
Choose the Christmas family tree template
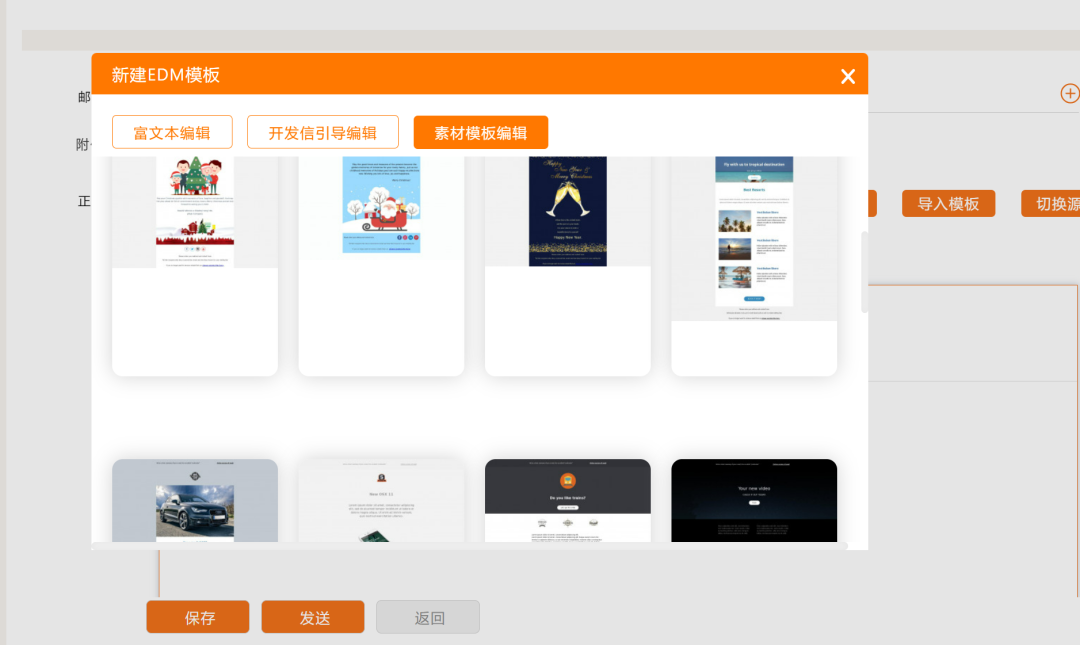click(x=195, y=266)
